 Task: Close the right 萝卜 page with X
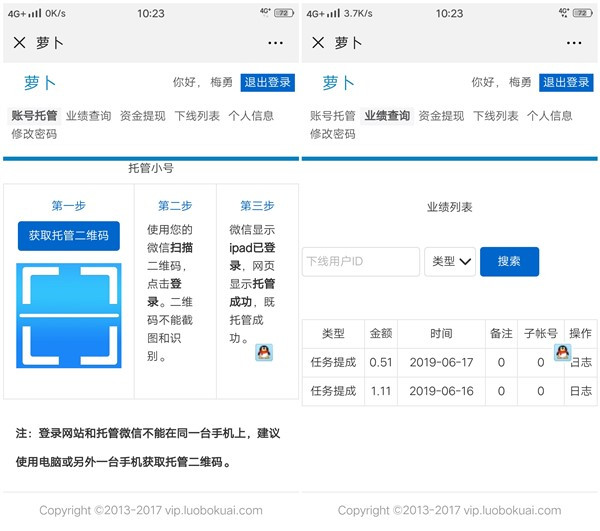pos(318,42)
